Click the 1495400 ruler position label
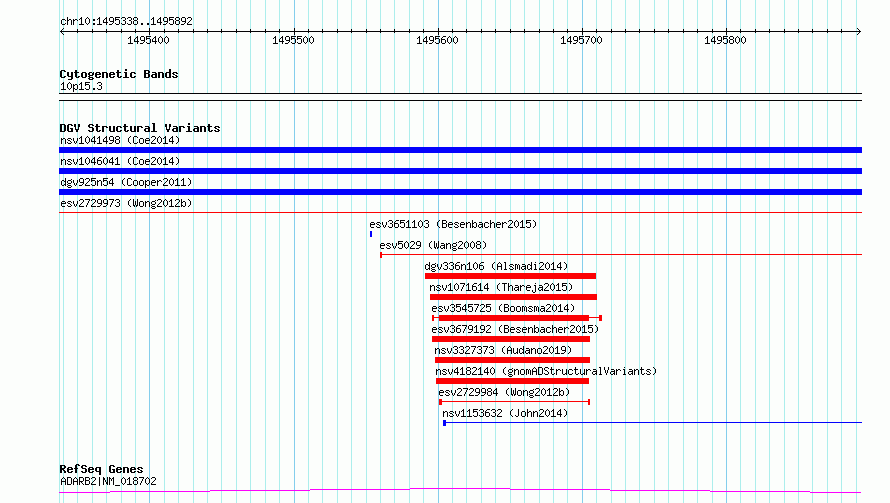Screen dimensions: 890x503 pos(148,40)
